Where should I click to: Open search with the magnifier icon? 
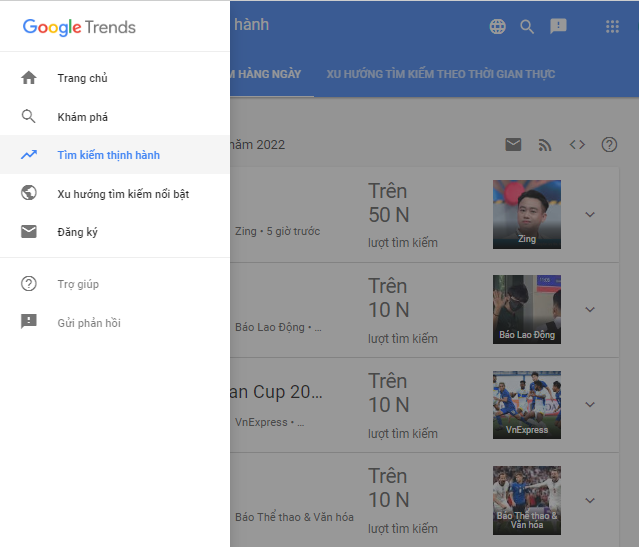pyautogui.click(x=527, y=27)
